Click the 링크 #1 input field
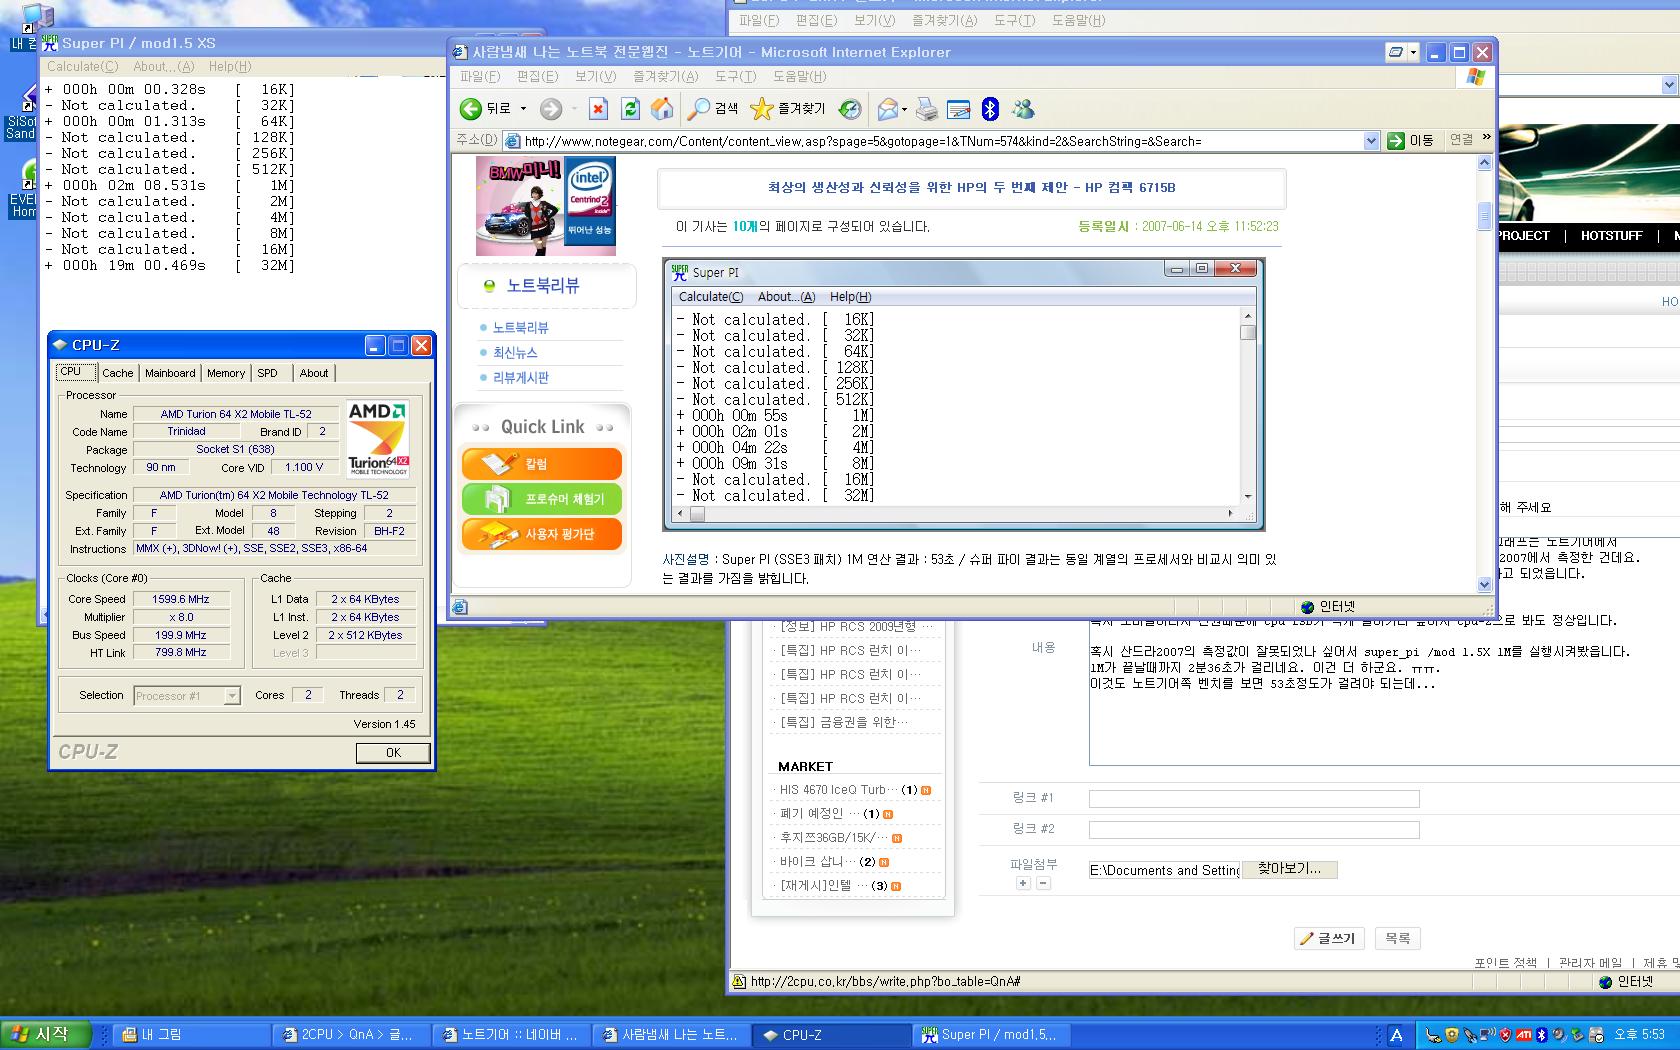The width and height of the screenshot is (1680, 1050). tap(1254, 798)
